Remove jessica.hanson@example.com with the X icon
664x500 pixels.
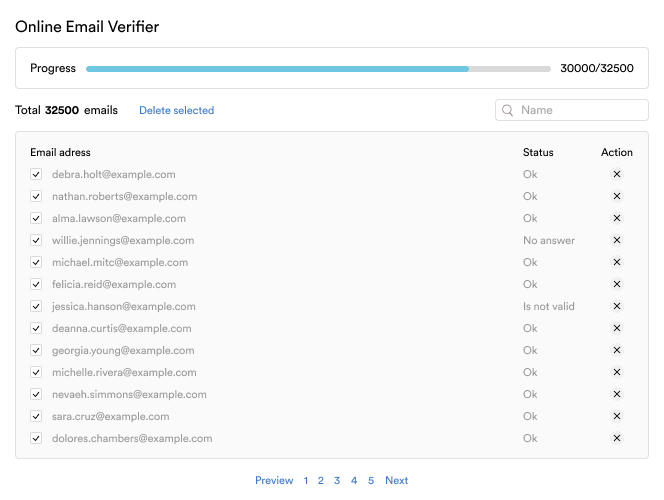pos(617,306)
